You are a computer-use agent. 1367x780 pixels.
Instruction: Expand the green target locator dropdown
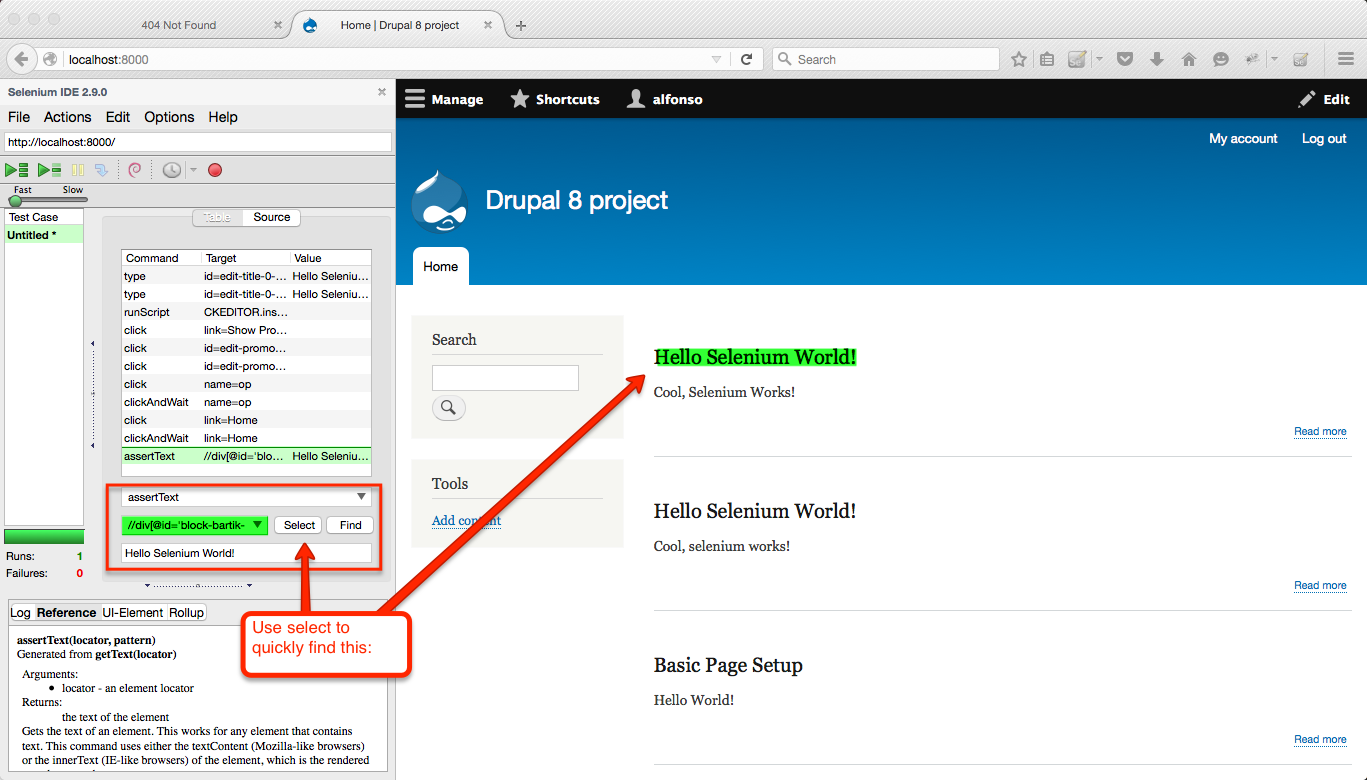tap(258, 525)
